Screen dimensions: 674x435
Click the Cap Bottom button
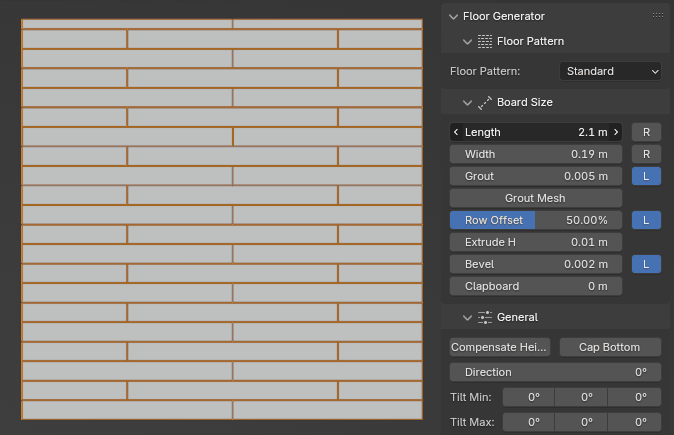coord(608,347)
